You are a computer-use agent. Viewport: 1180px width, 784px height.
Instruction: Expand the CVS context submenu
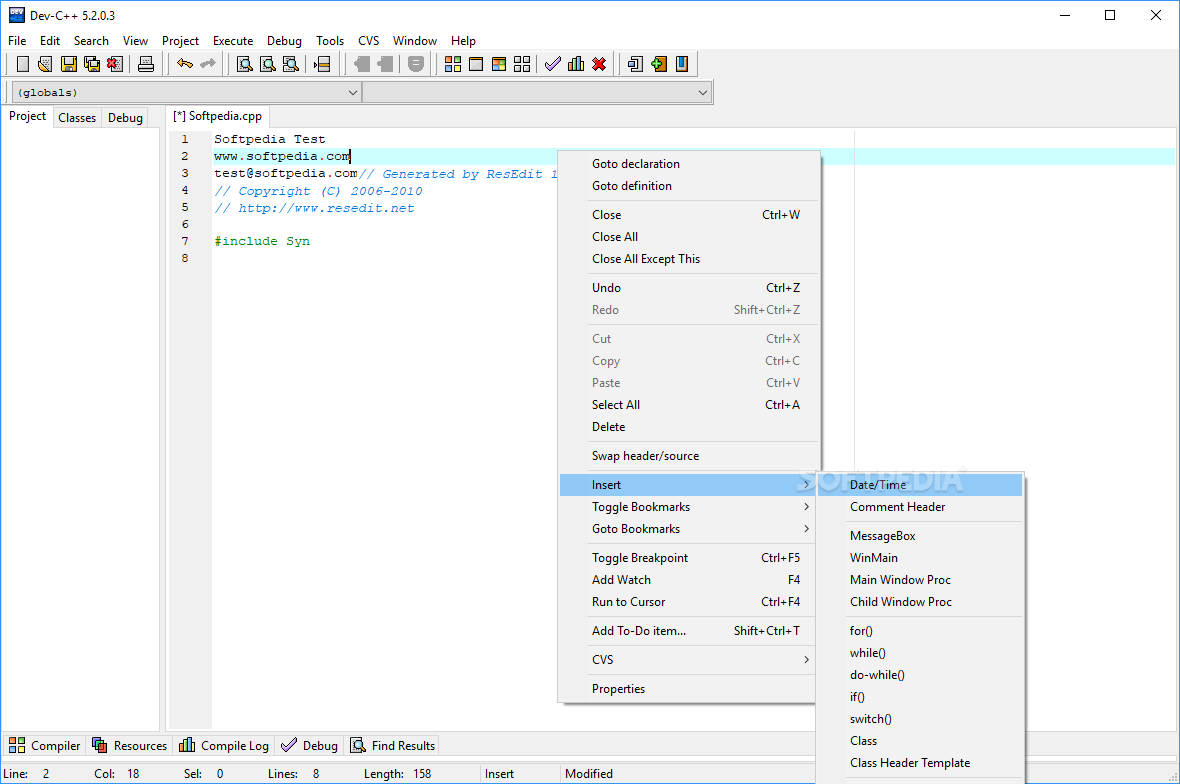(689, 659)
